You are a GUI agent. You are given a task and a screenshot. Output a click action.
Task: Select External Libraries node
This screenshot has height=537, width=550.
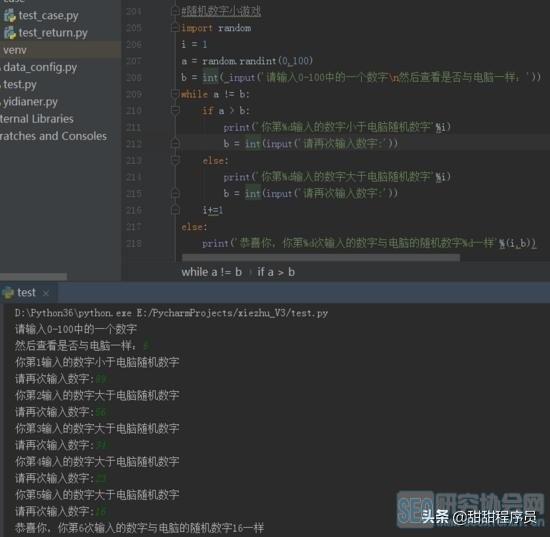click(36, 119)
